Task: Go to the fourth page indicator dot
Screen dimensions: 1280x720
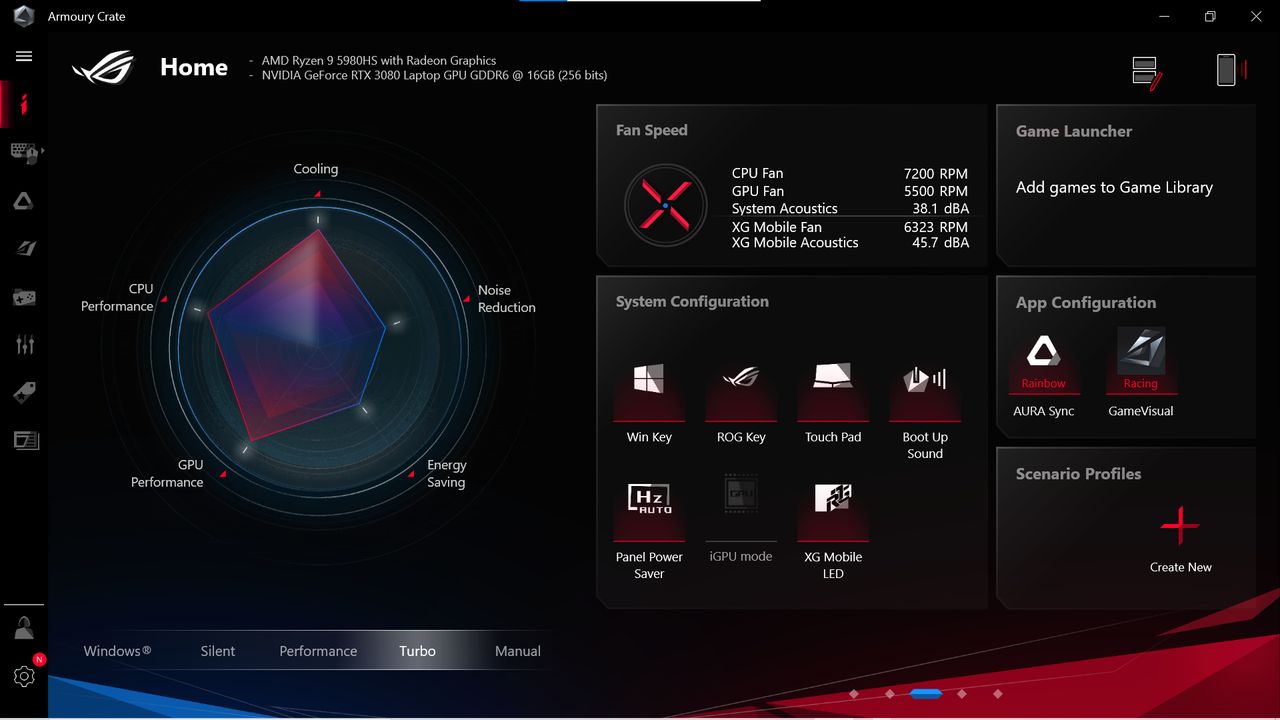Action: (x=962, y=693)
